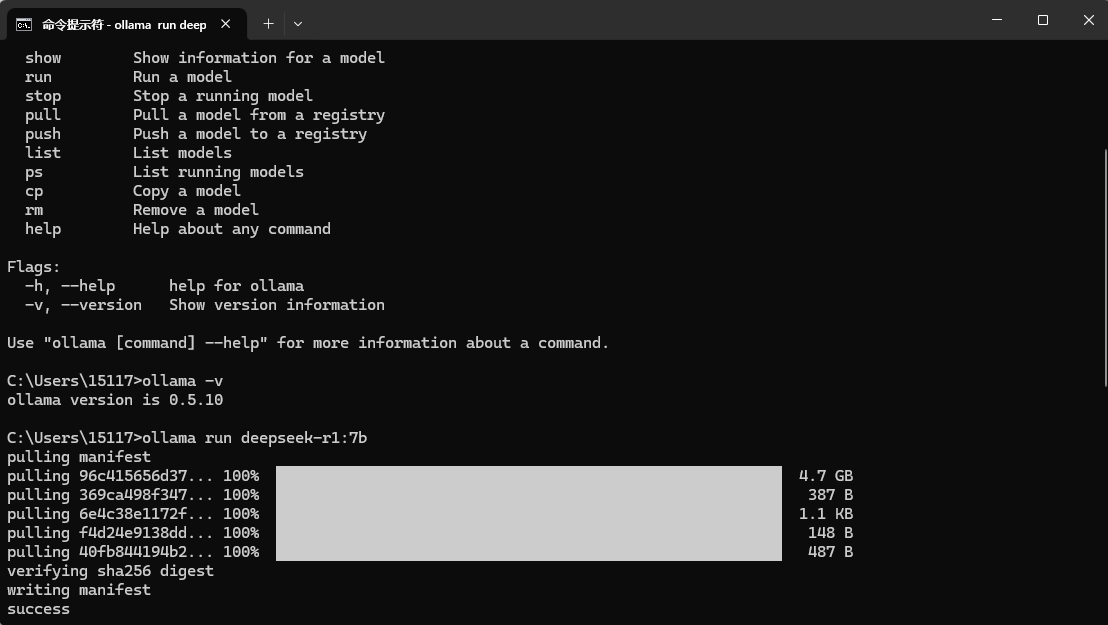Click progress bar for 96c415656d37 layer

click(x=529, y=476)
